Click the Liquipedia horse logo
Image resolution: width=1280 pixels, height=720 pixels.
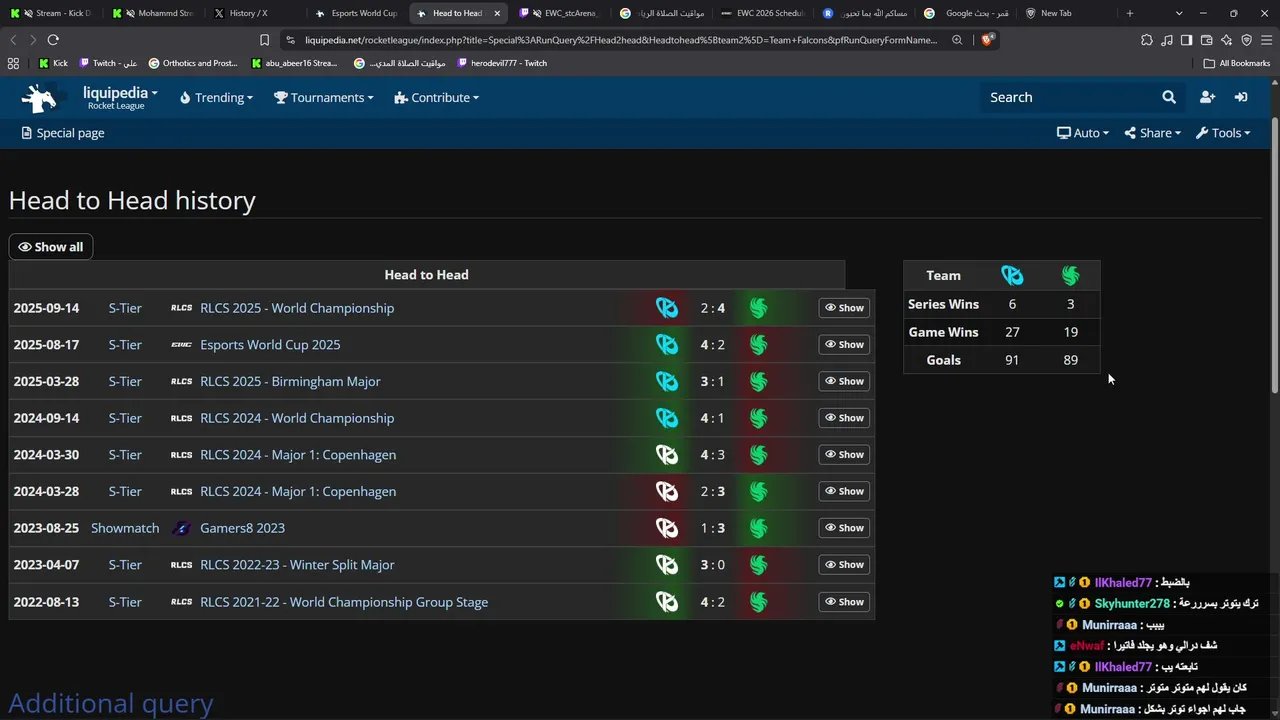click(x=40, y=98)
